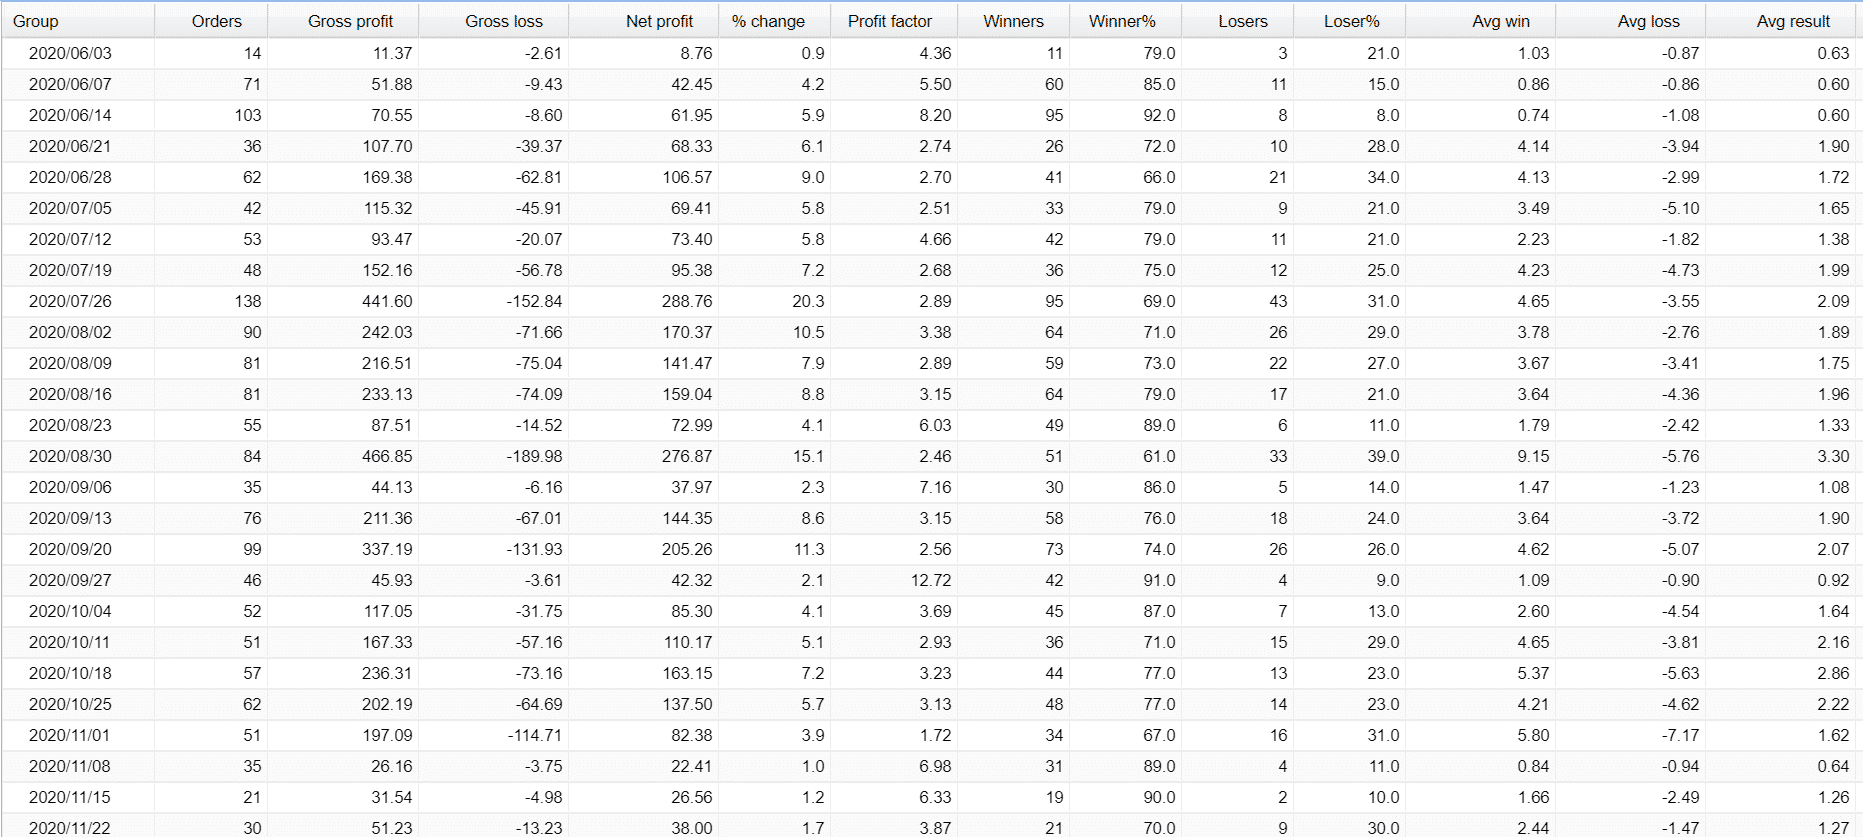Click net profit value 276.87
This screenshot has width=1863, height=837.
(687, 456)
